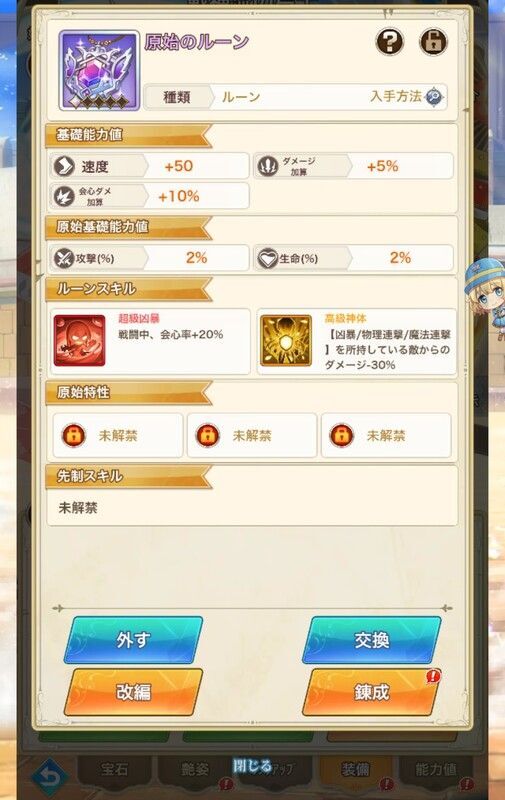Tap the middle locked 未解禁 trait slot

252,435
